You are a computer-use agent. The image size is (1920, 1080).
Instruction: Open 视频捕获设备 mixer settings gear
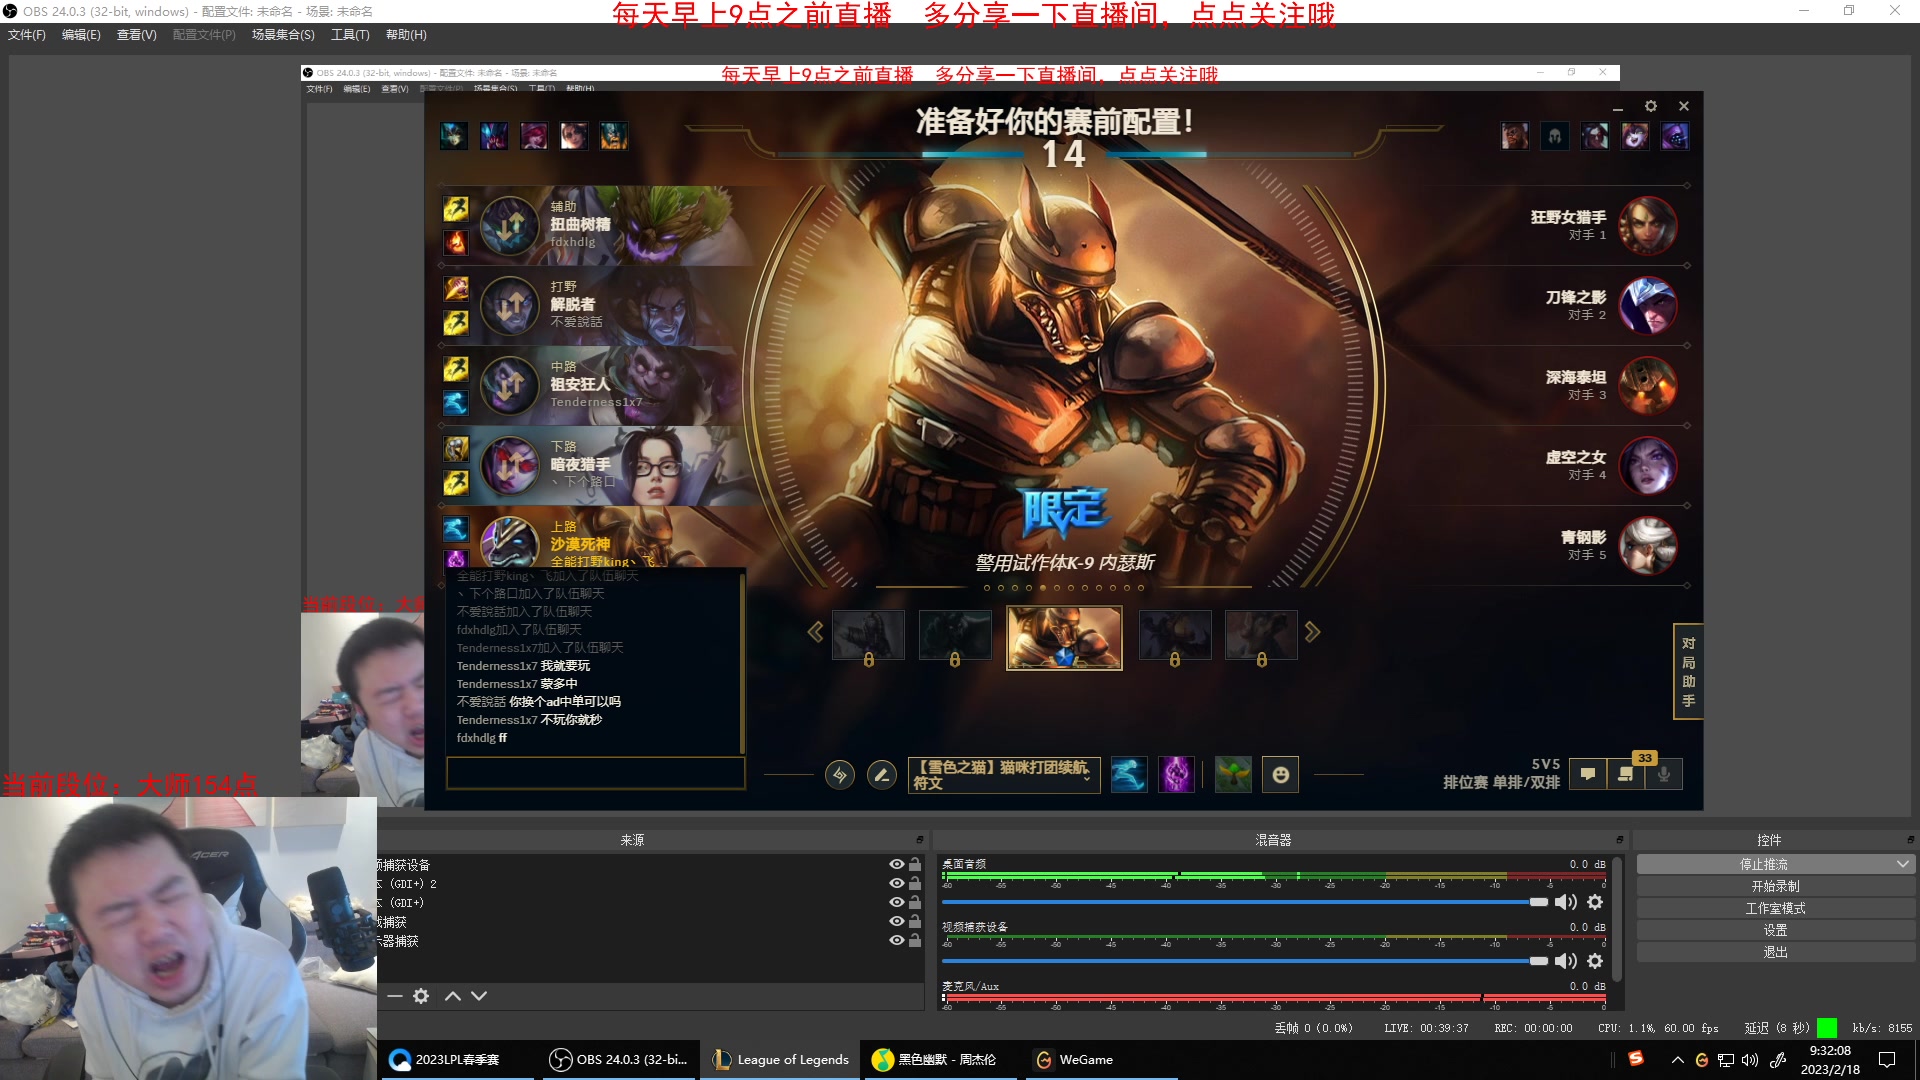(x=1595, y=961)
